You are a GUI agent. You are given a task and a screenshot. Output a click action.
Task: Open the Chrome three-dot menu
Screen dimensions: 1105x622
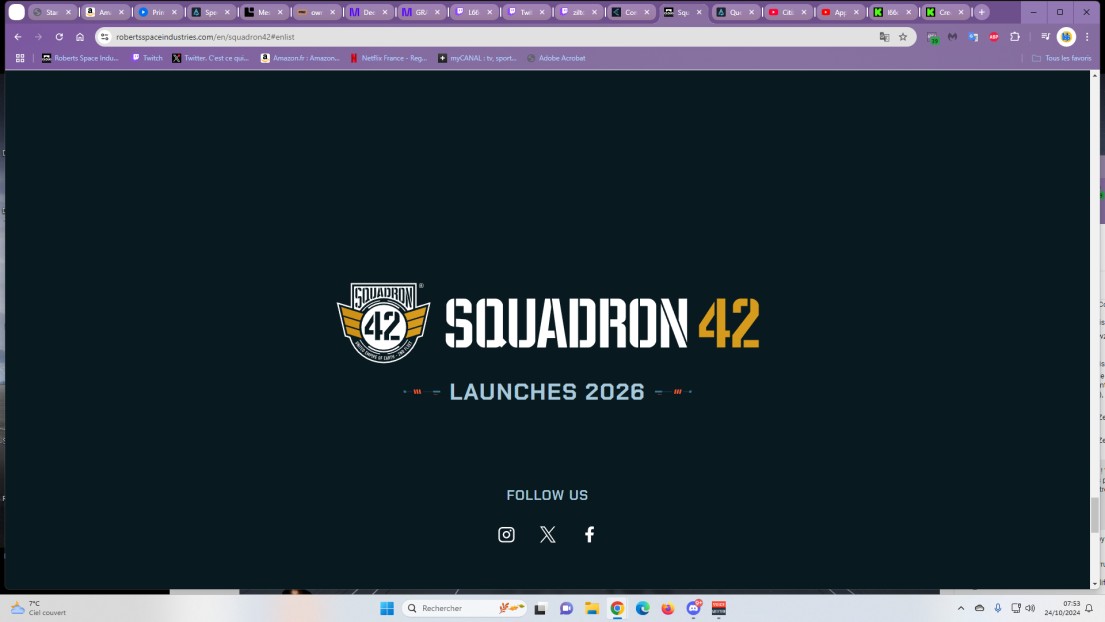click(x=1087, y=37)
